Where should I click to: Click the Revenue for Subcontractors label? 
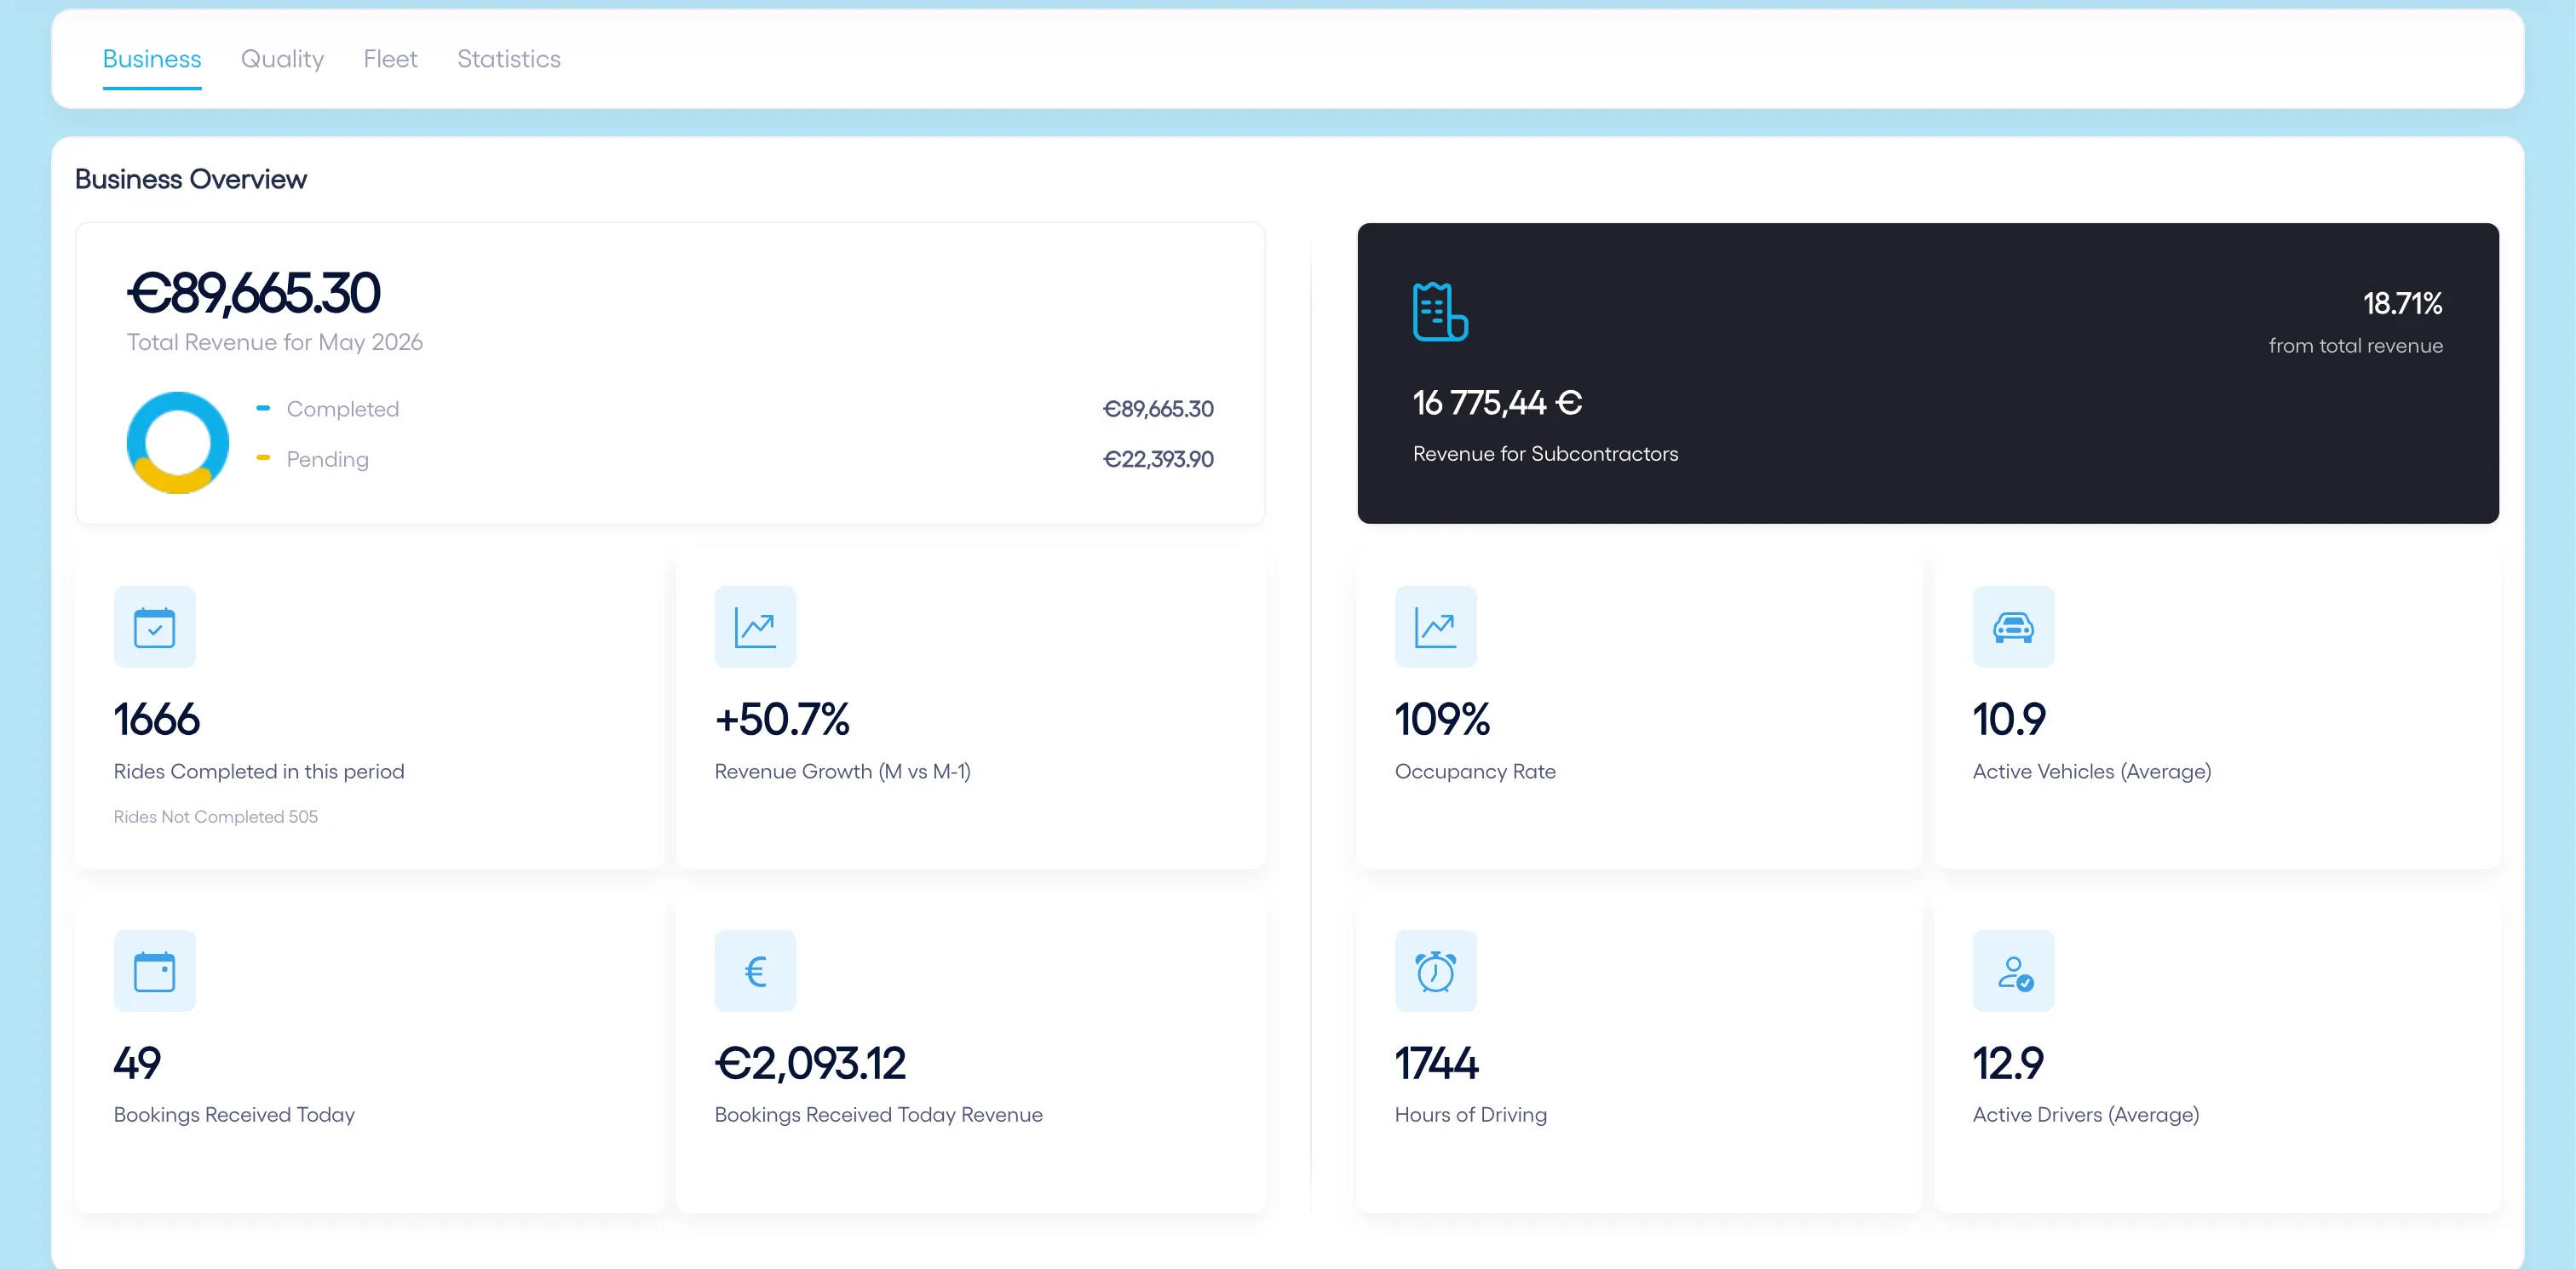coord(1545,454)
